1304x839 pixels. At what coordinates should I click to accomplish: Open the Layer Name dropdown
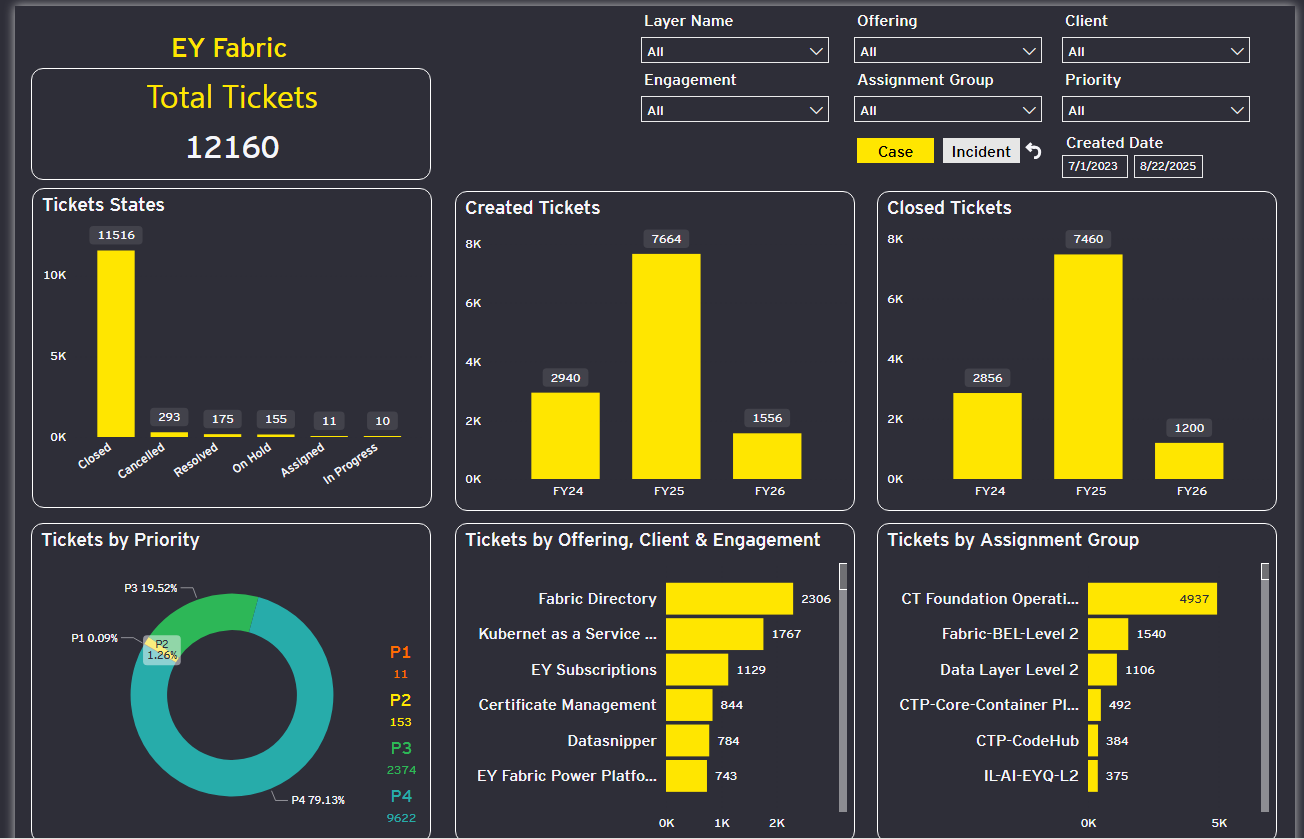(734, 51)
